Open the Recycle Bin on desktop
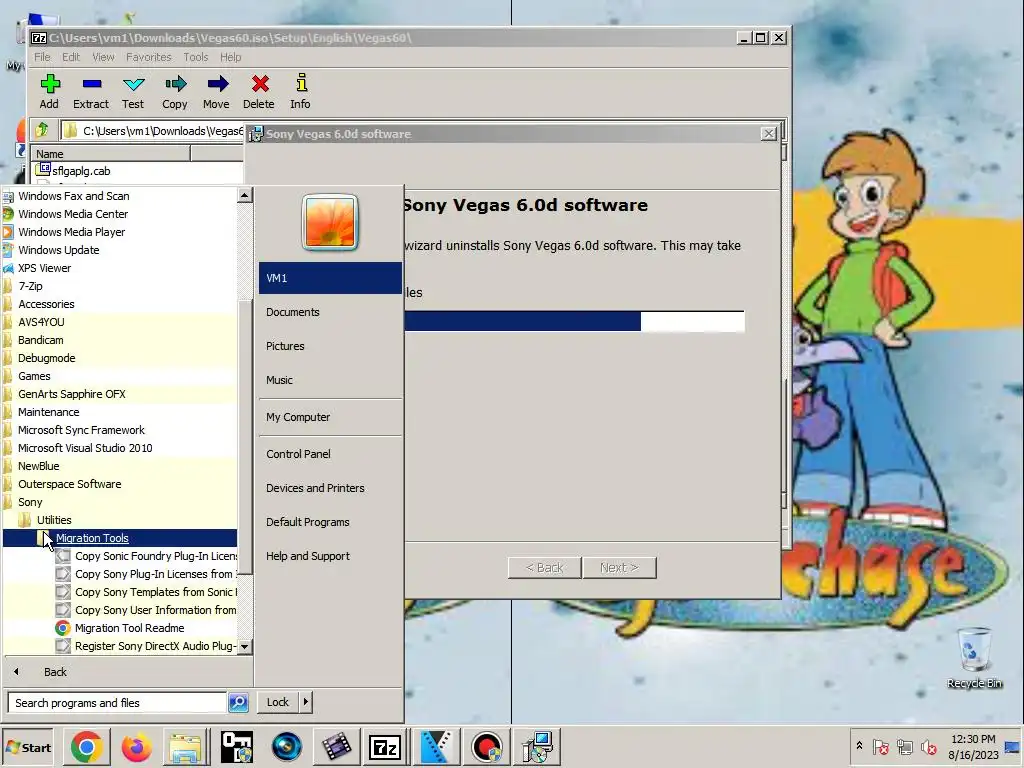Viewport: 1024px width, 768px height. click(x=974, y=658)
